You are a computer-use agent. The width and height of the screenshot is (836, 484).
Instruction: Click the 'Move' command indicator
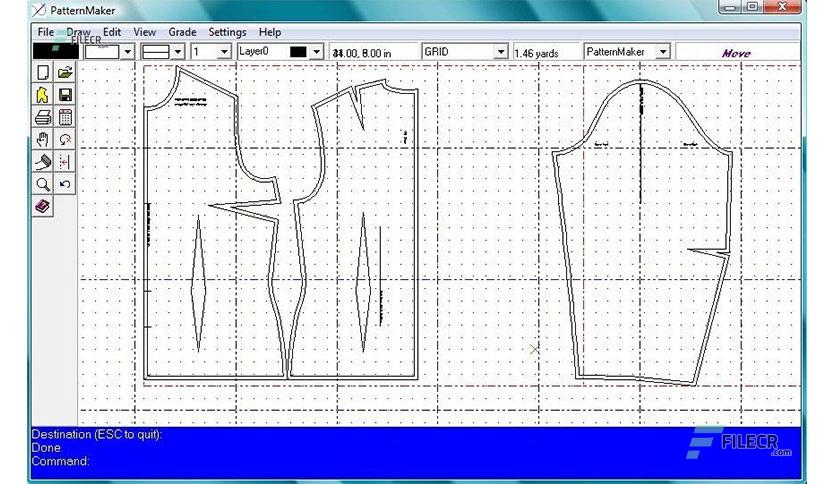point(736,53)
